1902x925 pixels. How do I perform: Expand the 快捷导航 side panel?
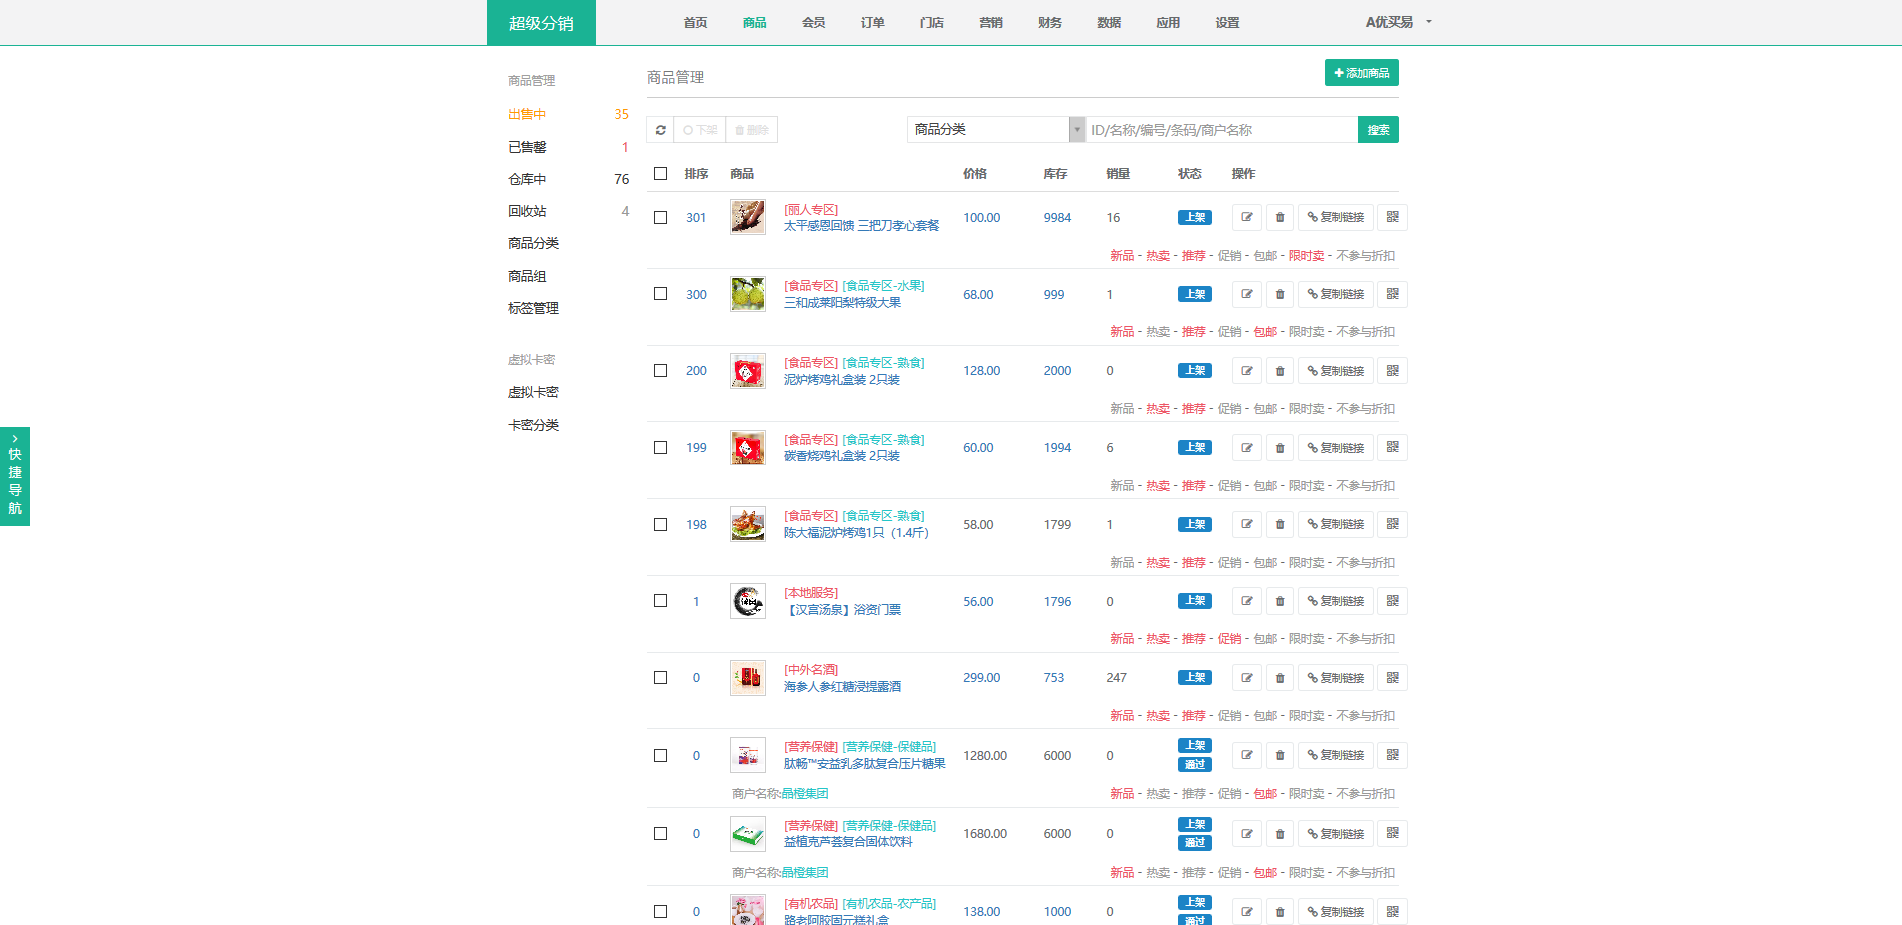(15, 476)
